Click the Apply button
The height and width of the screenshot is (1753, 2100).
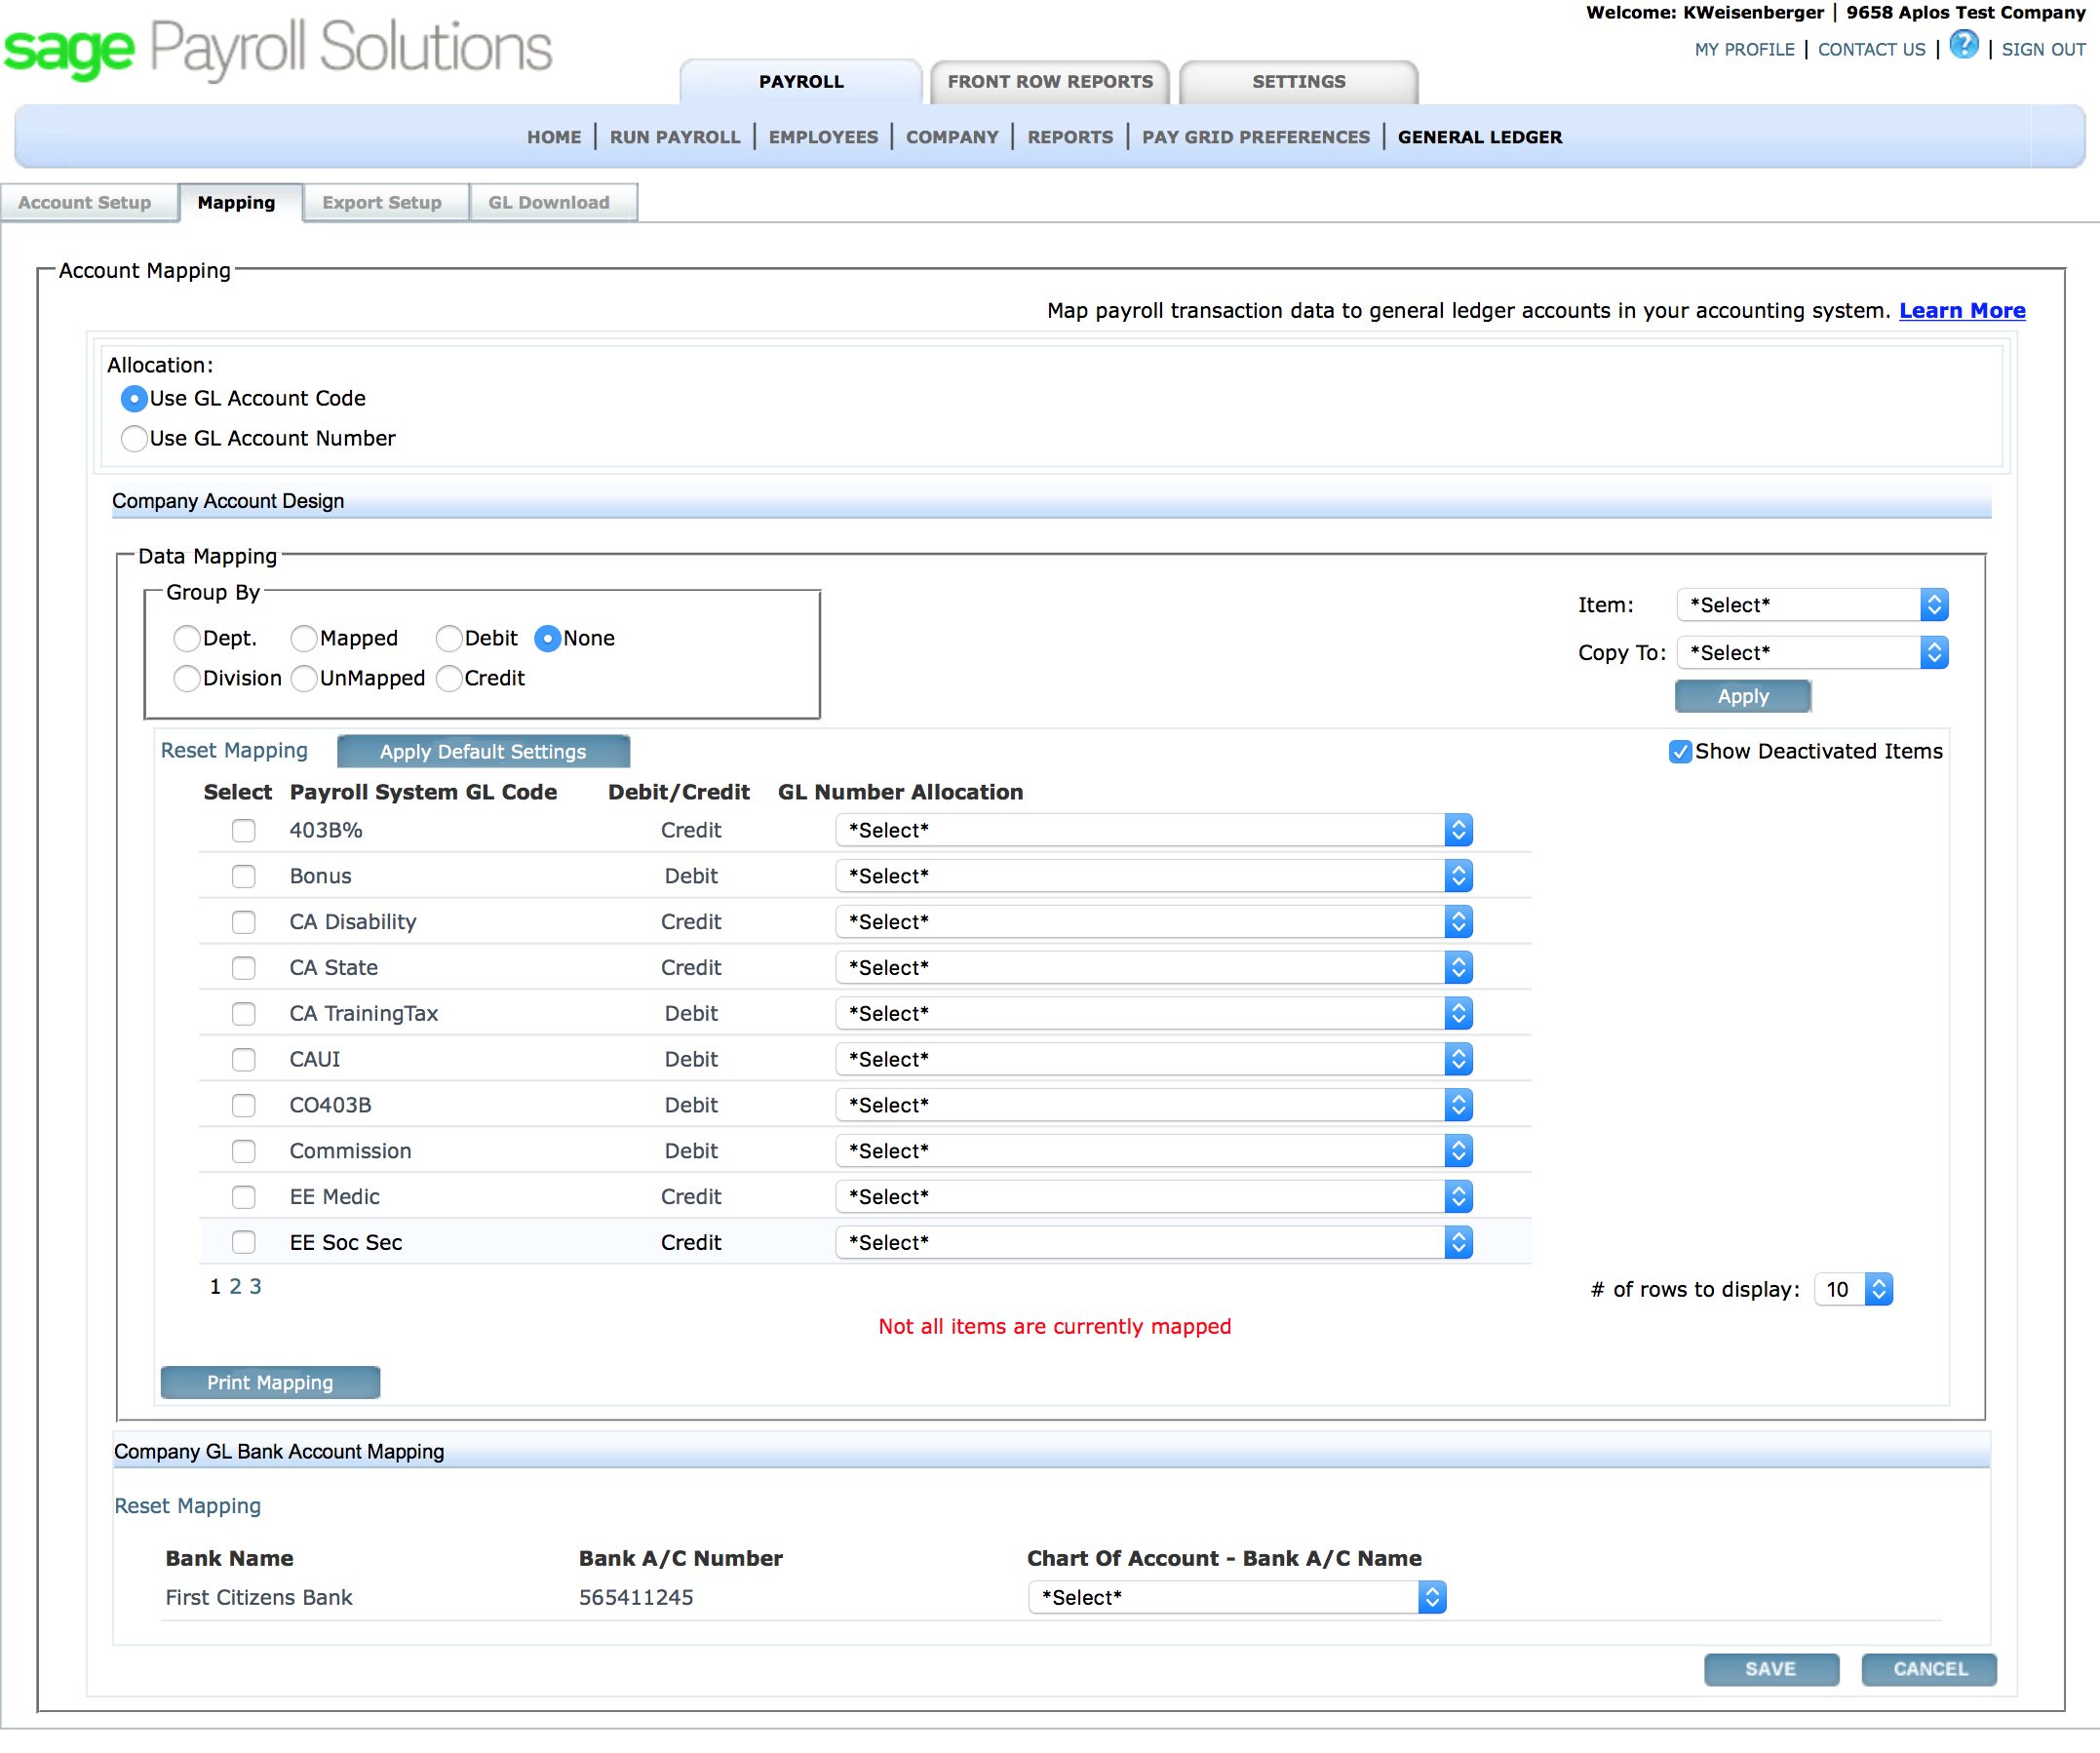click(x=1743, y=697)
